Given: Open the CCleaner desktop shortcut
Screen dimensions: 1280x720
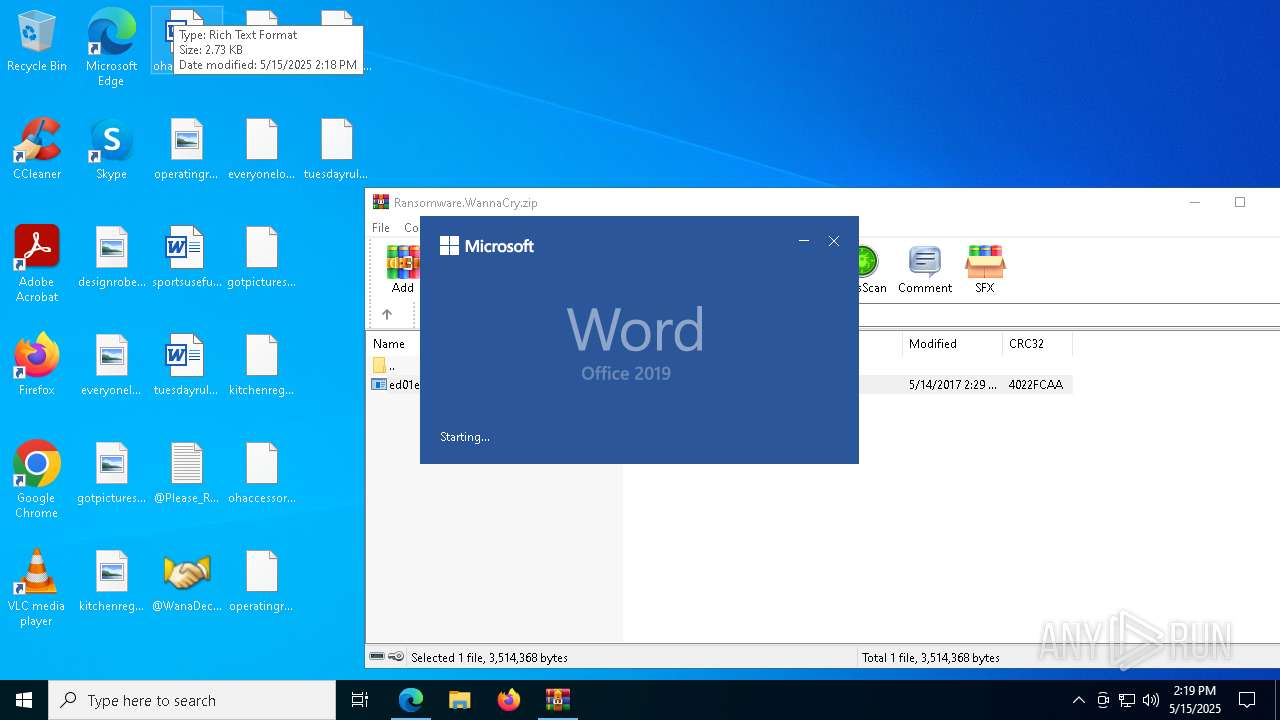Looking at the screenshot, I should pos(37,150).
